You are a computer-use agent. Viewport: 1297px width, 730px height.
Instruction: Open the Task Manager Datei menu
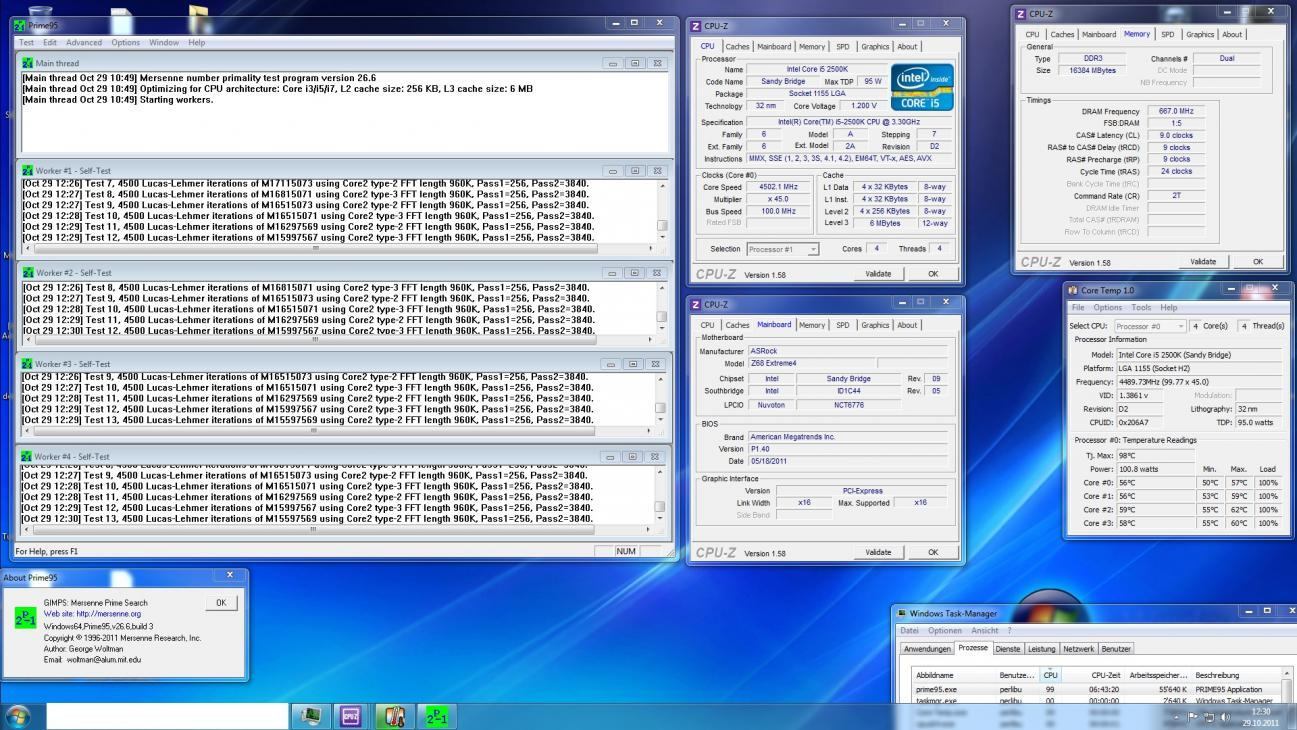point(909,631)
